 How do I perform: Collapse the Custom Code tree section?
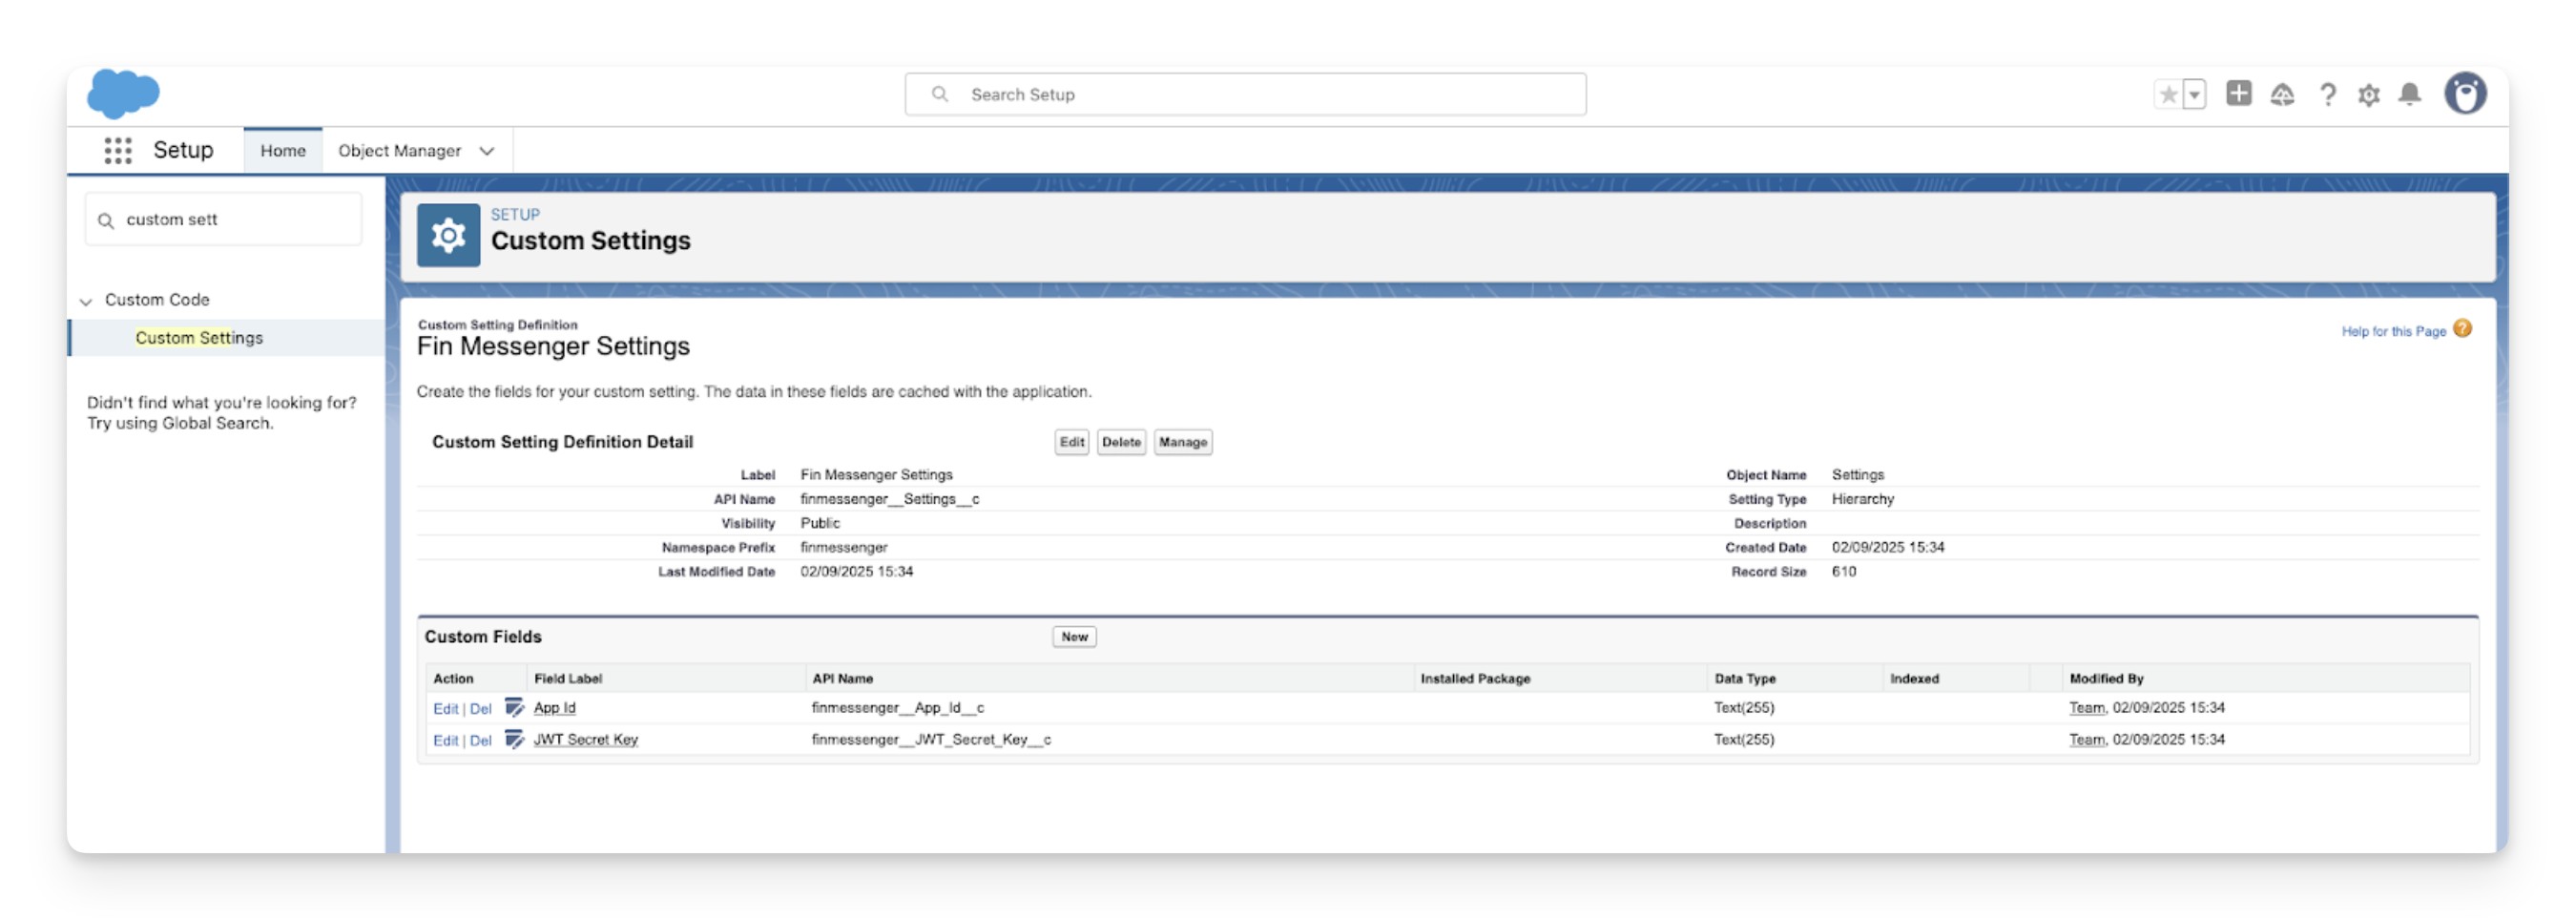click(86, 301)
